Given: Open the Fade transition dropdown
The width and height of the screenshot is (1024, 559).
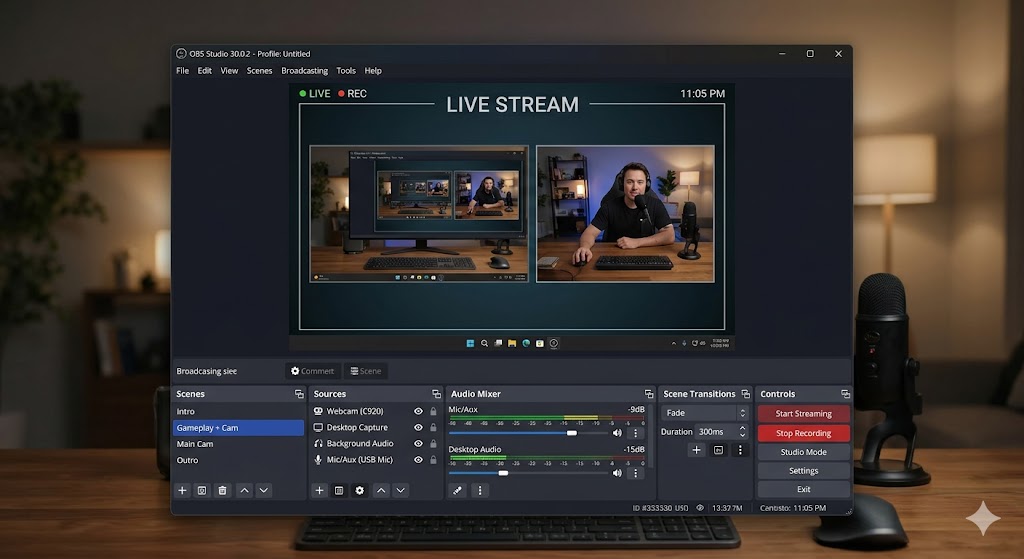Looking at the screenshot, I should (x=704, y=413).
